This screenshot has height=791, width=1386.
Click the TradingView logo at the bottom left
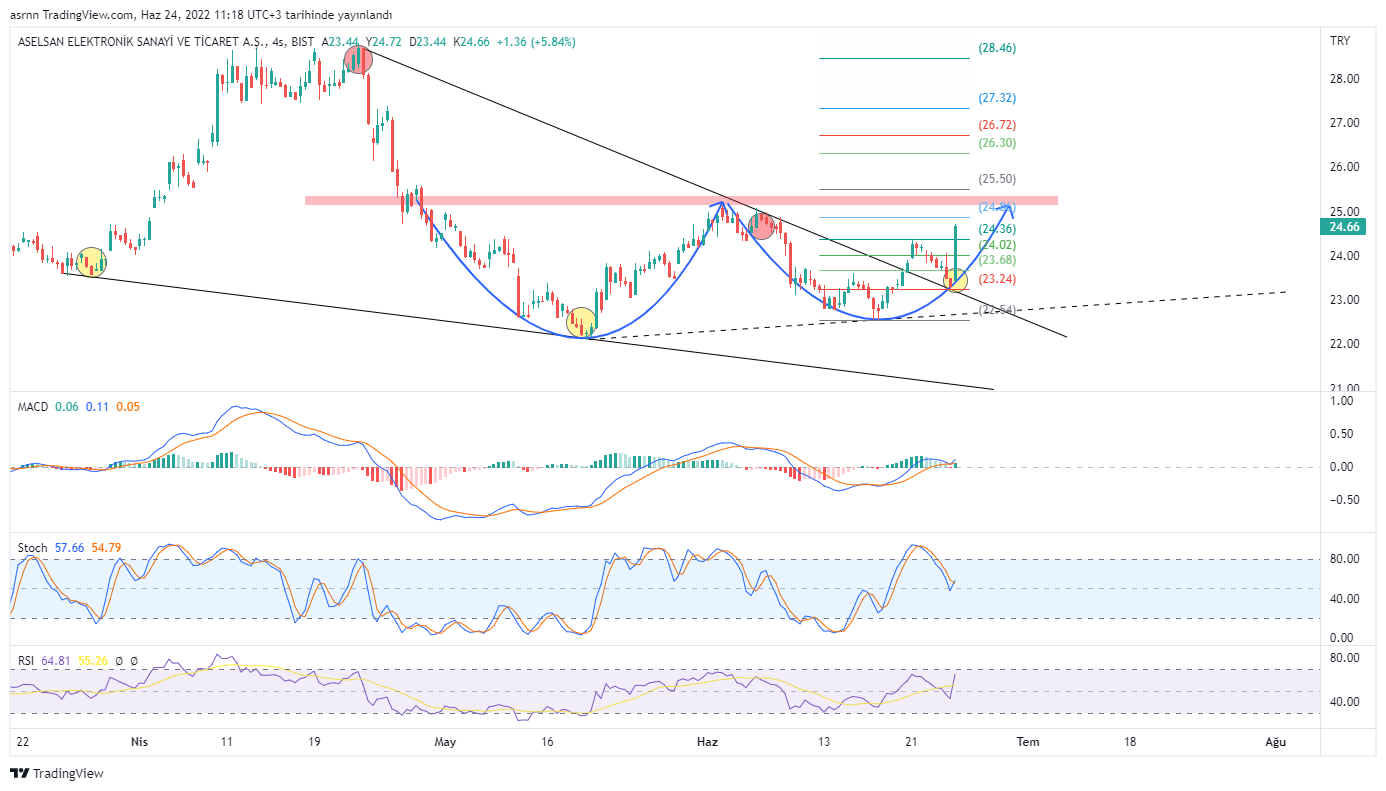pos(56,773)
